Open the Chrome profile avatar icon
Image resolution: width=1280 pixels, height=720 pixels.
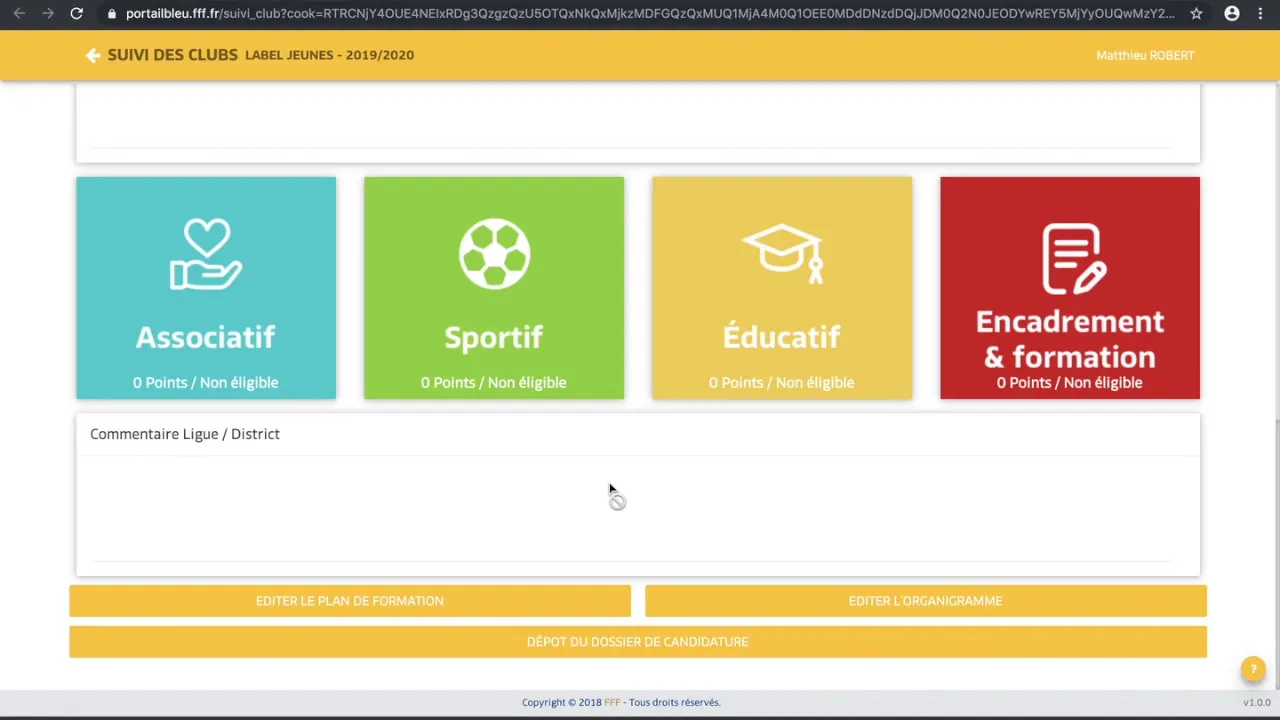pyautogui.click(x=1232, y=14)
